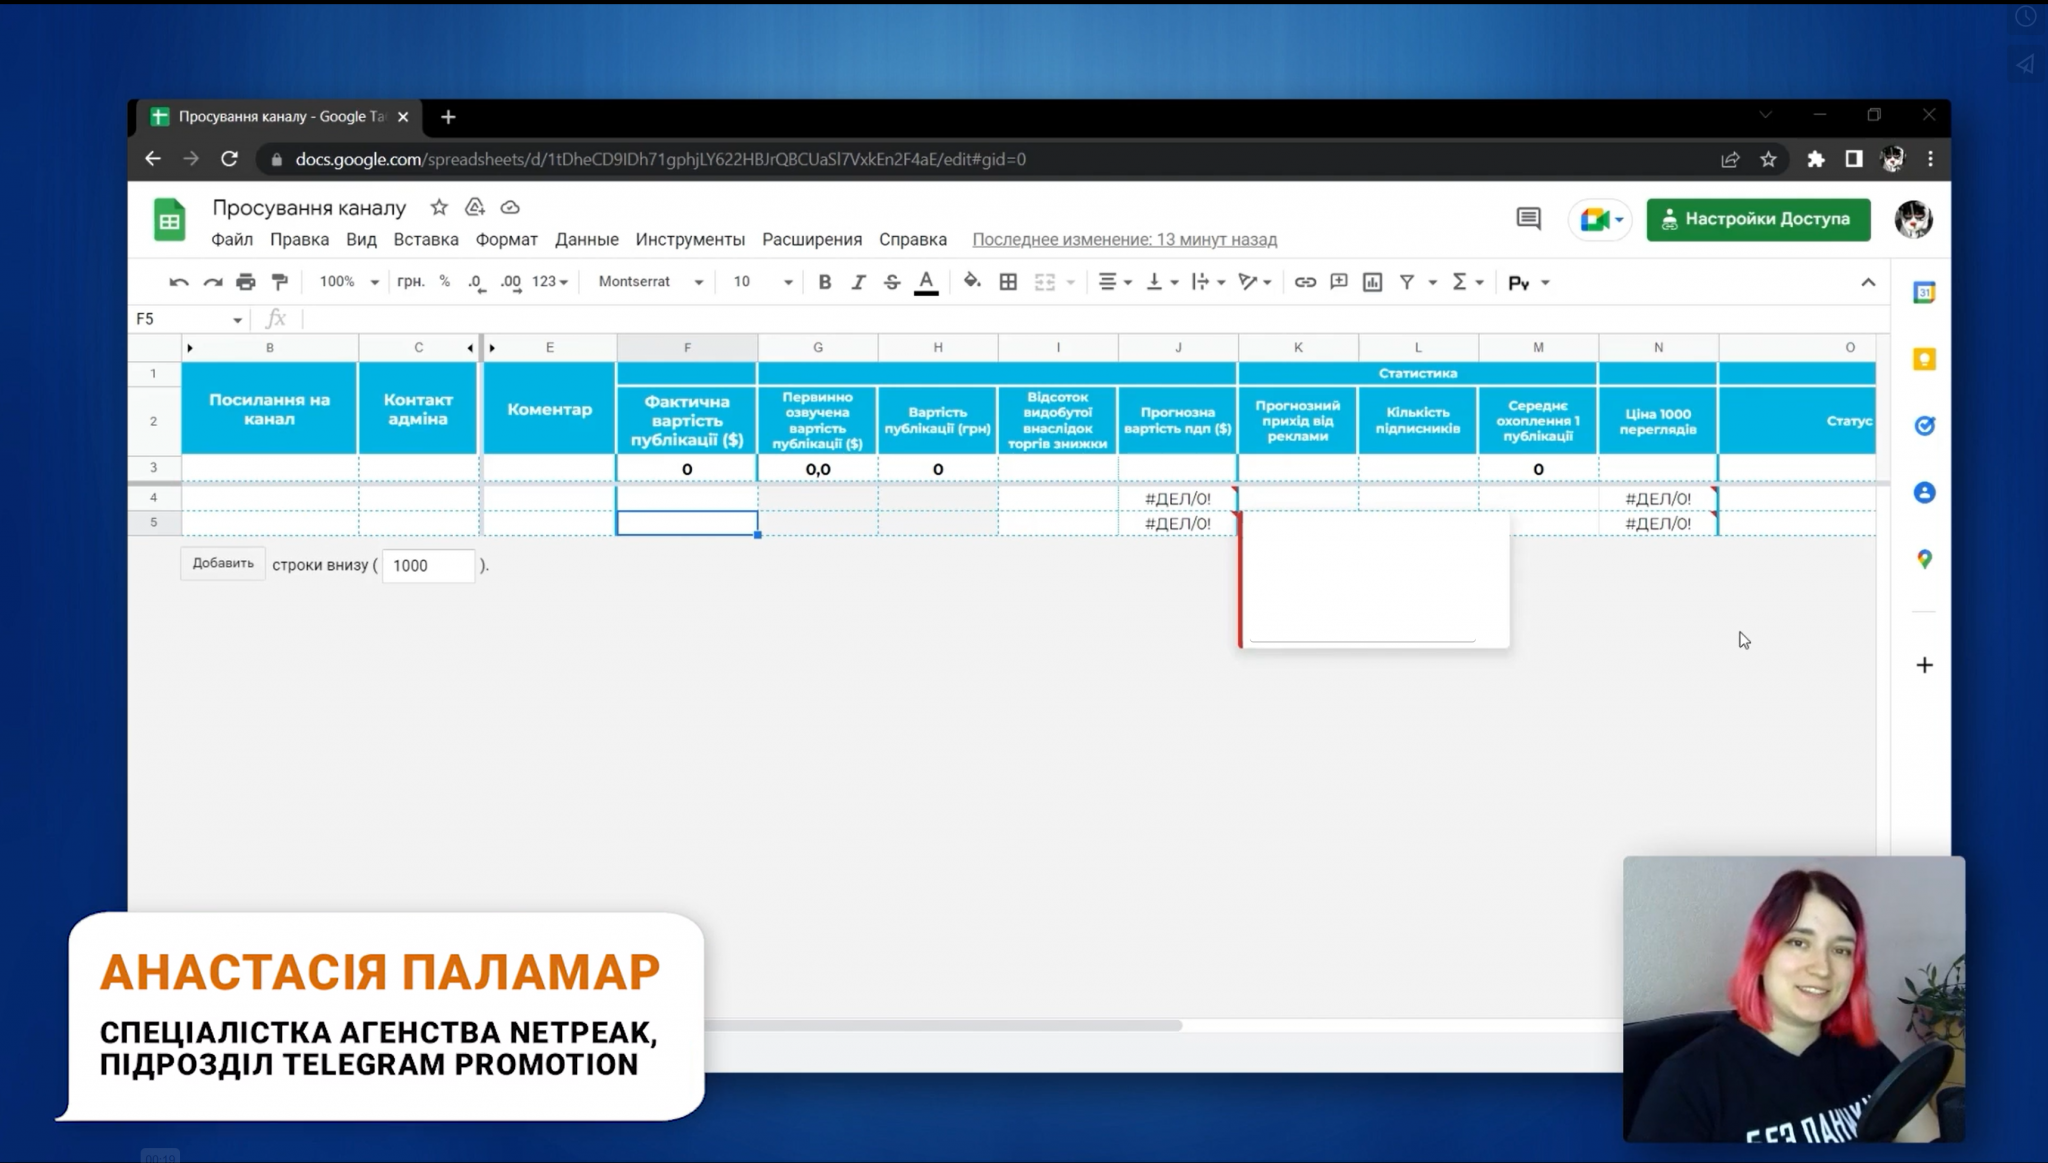Screen dimensions: 2048x1163
Task: Open the comment history icon
Action: (1528, 218)
